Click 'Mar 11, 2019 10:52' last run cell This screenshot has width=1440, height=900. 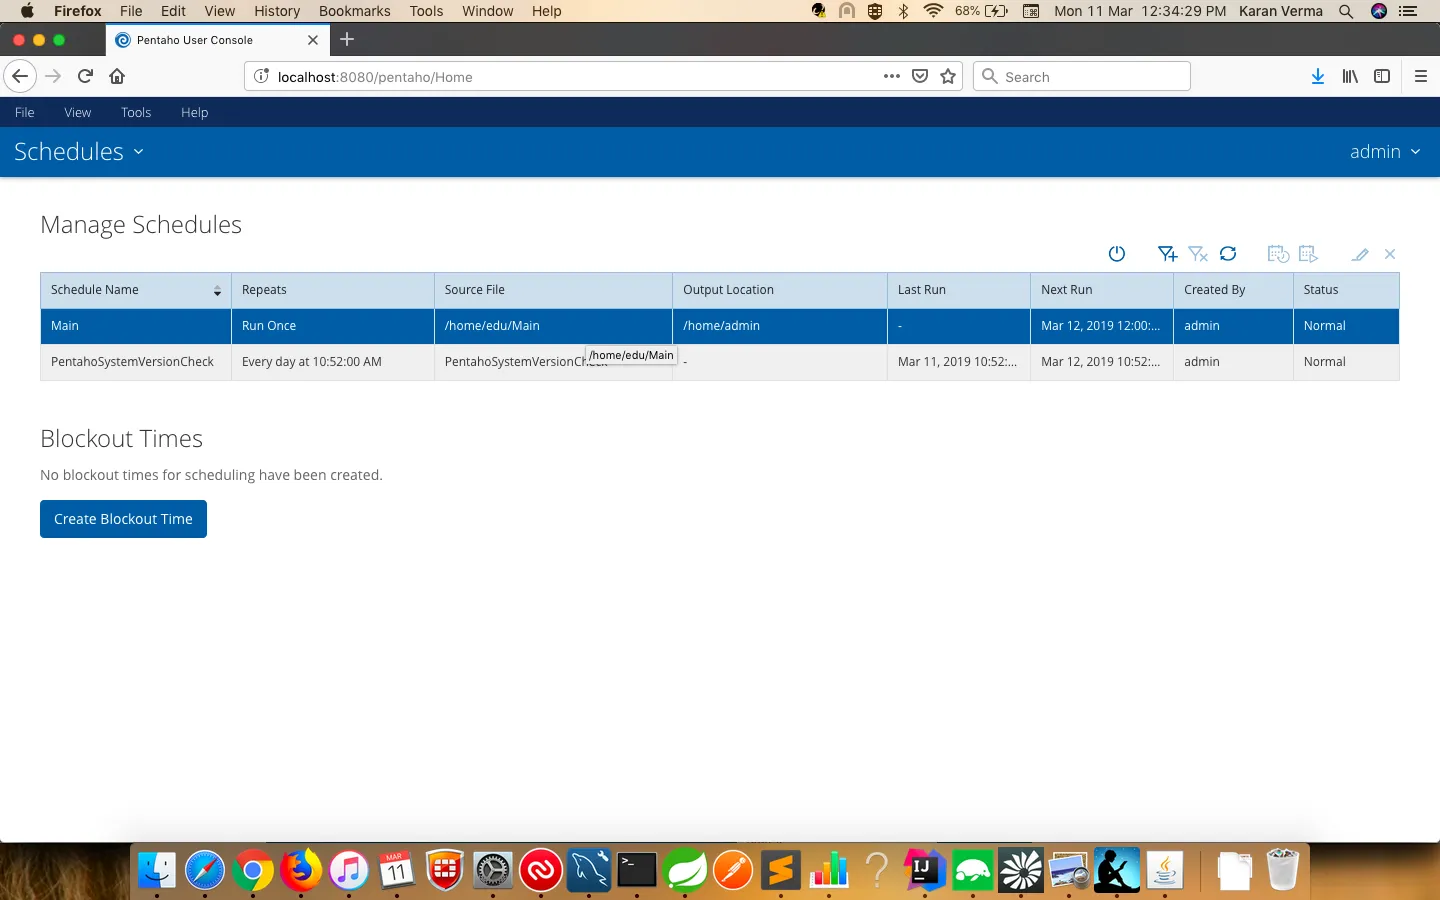[958, 362]
